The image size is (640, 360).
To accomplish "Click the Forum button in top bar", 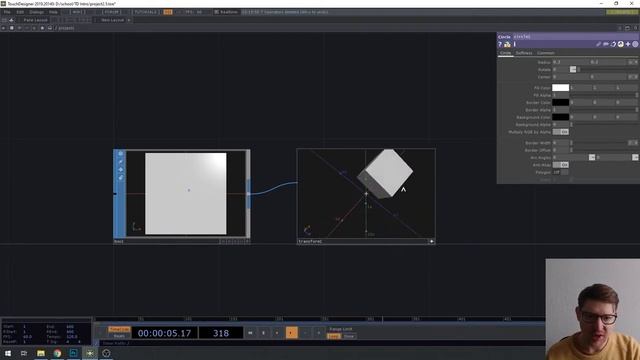I will pyautogui.click(x=111, y=12).
